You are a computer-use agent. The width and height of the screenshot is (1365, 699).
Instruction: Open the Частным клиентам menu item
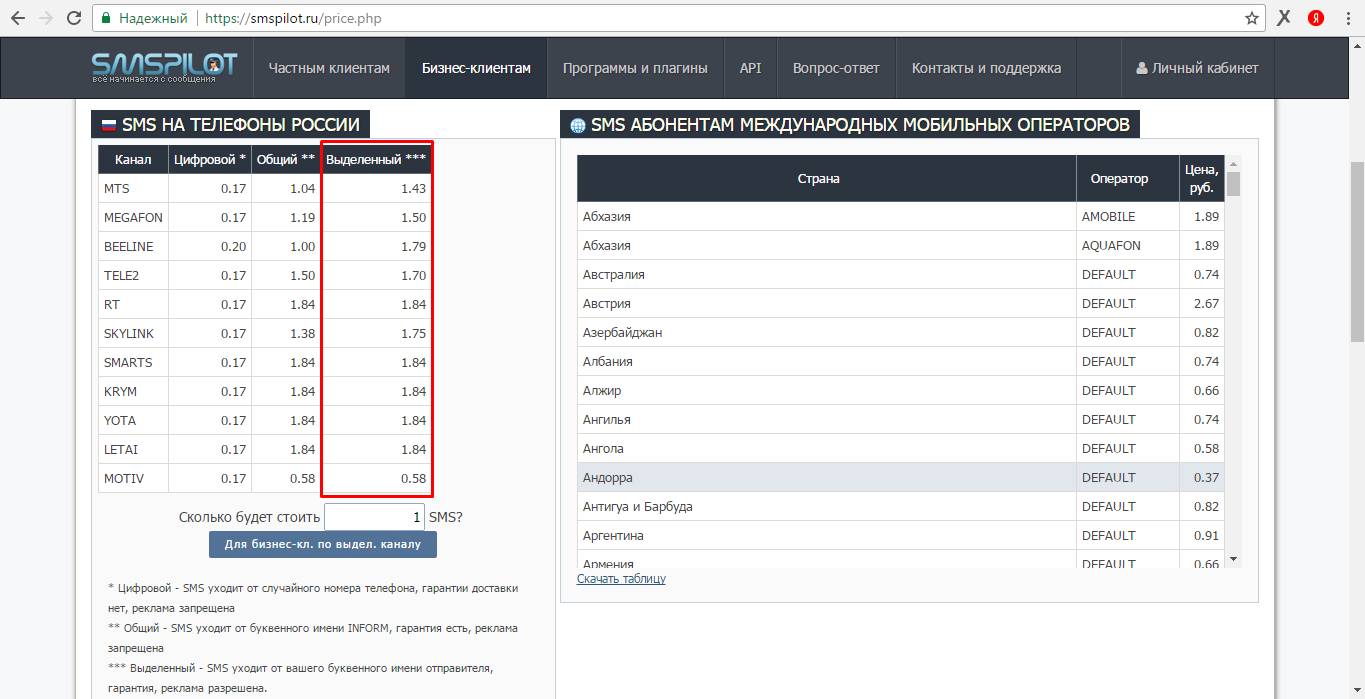pos(329,68)
